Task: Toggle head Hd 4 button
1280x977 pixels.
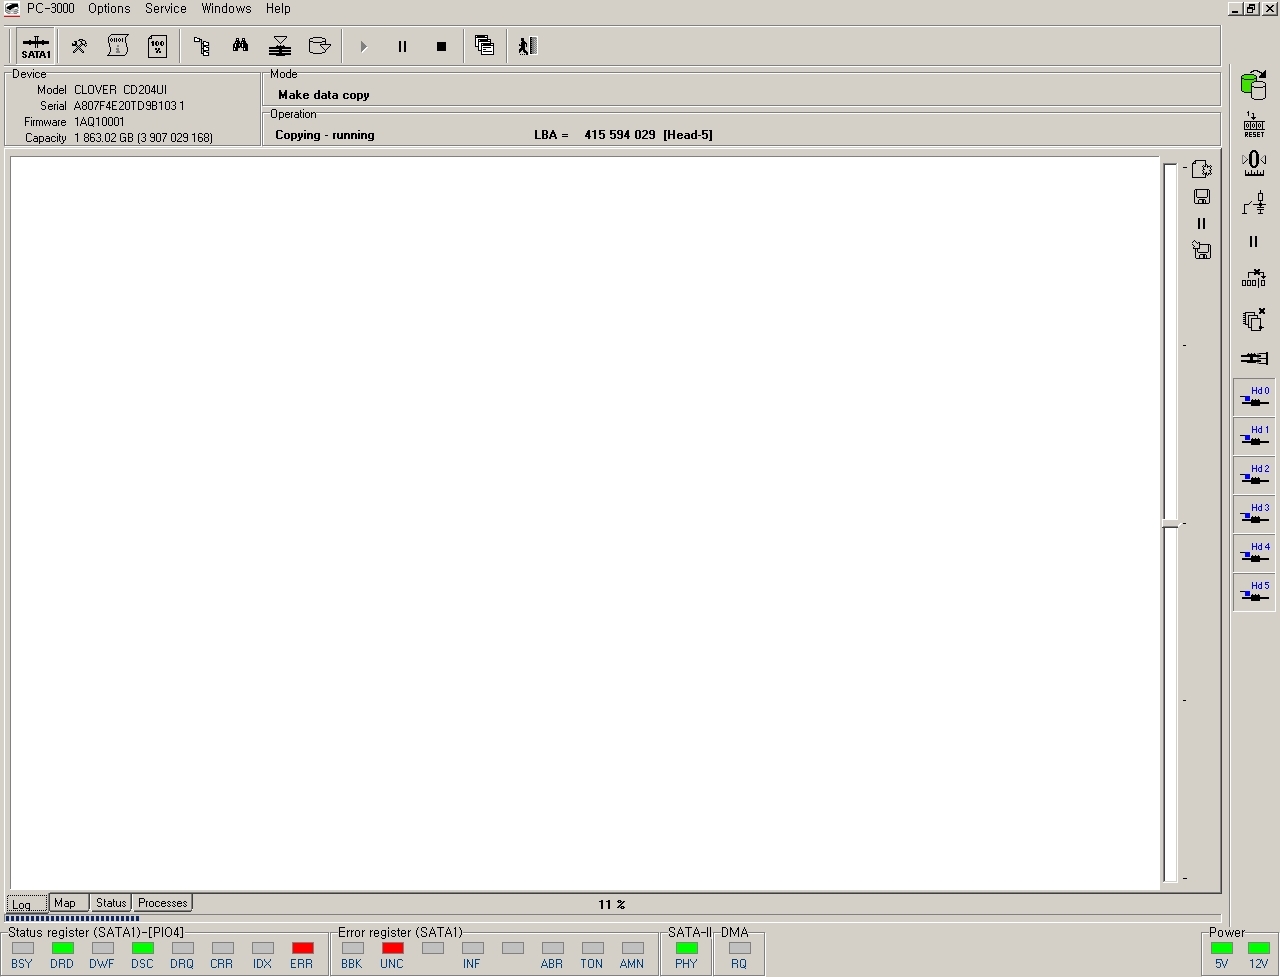Action: click(x=1254, y=553)
